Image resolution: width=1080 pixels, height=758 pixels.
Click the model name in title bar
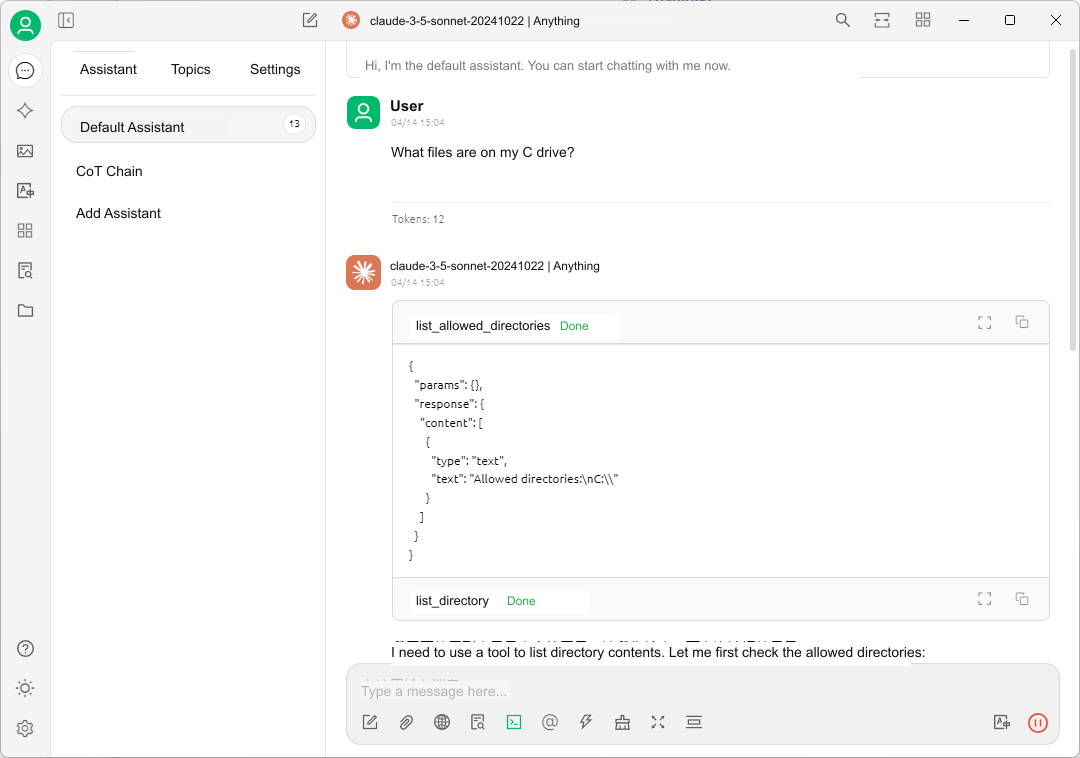(x=474, y=21)
